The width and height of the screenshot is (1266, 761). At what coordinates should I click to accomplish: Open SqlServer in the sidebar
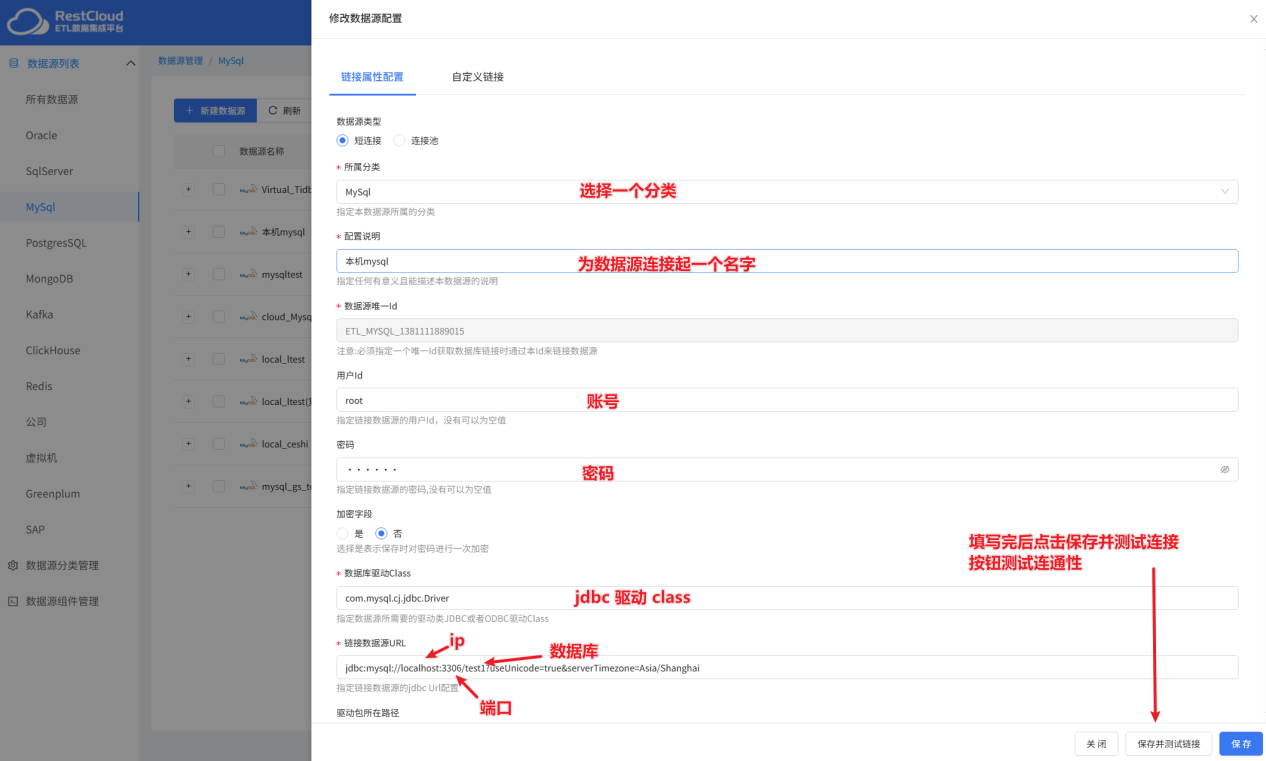coord(49,171)
